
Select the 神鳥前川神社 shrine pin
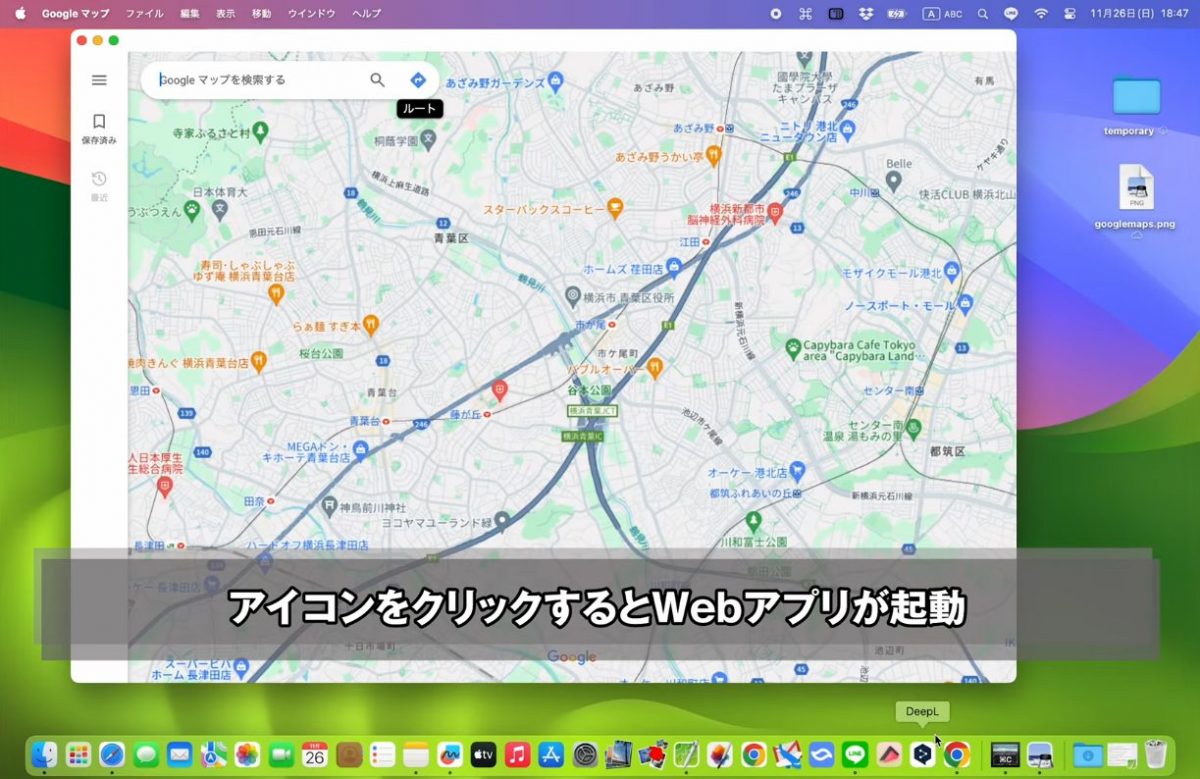(x=329, y=504)
